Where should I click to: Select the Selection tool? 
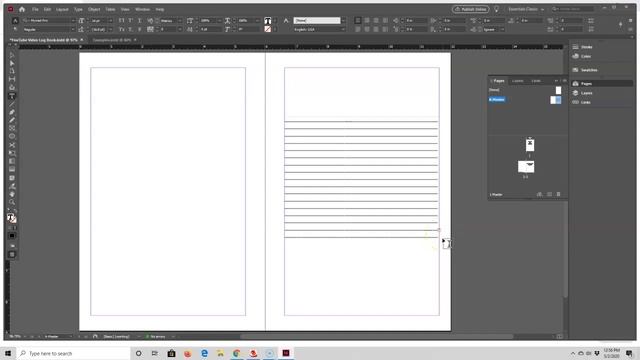coord(12,55)
